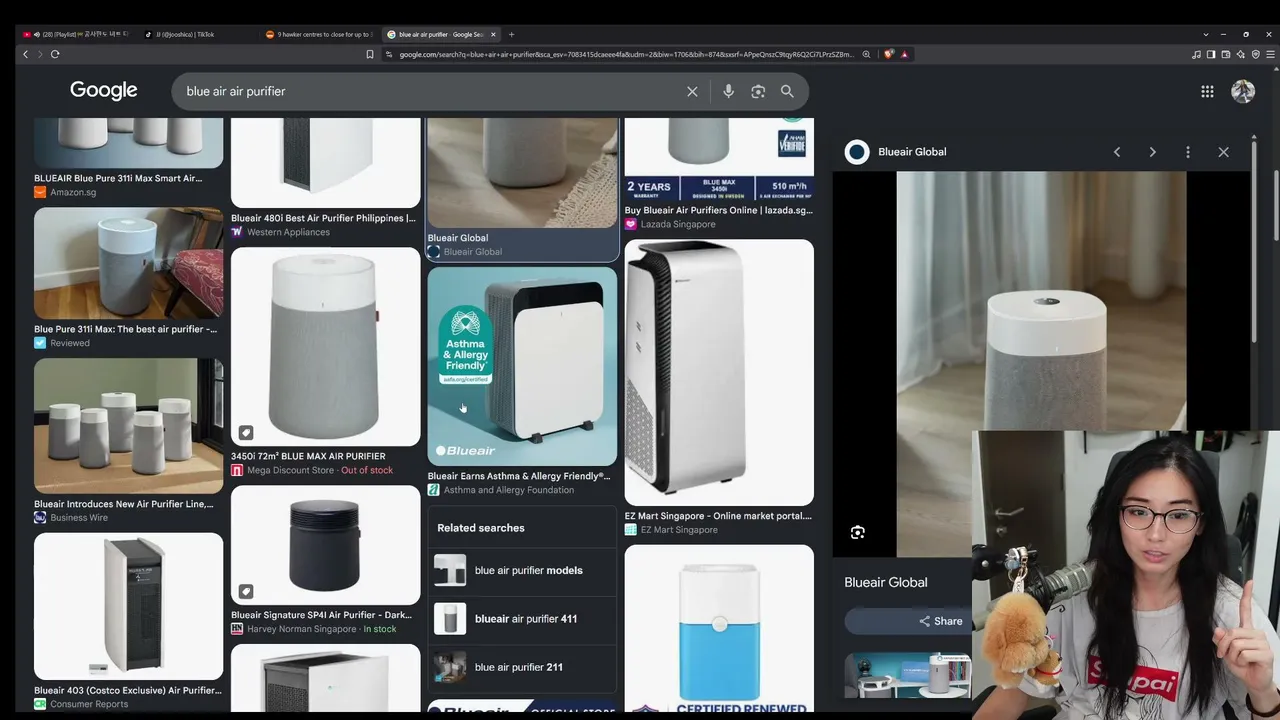The height and width of the screenshot is (720, 1280).
Task: Open the Leo AI sparkle icon
Action: (x=1241, y=54)
